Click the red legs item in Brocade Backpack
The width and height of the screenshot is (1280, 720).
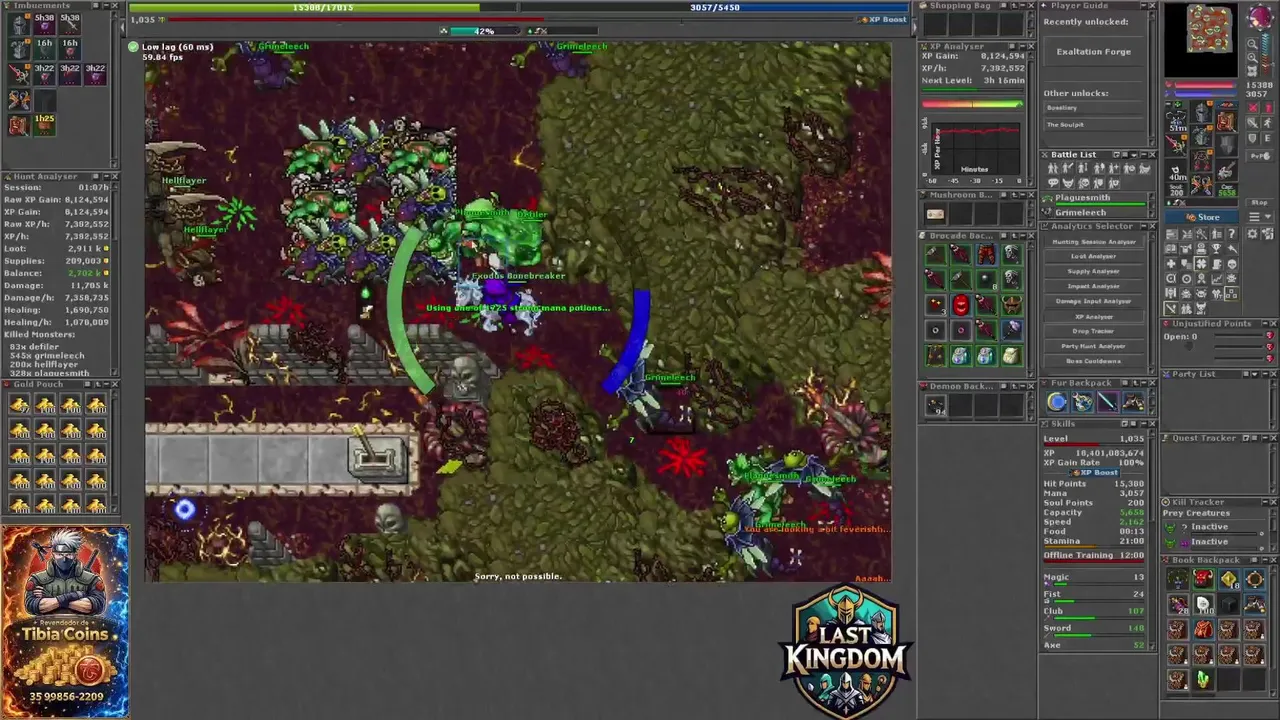(986, 255)
